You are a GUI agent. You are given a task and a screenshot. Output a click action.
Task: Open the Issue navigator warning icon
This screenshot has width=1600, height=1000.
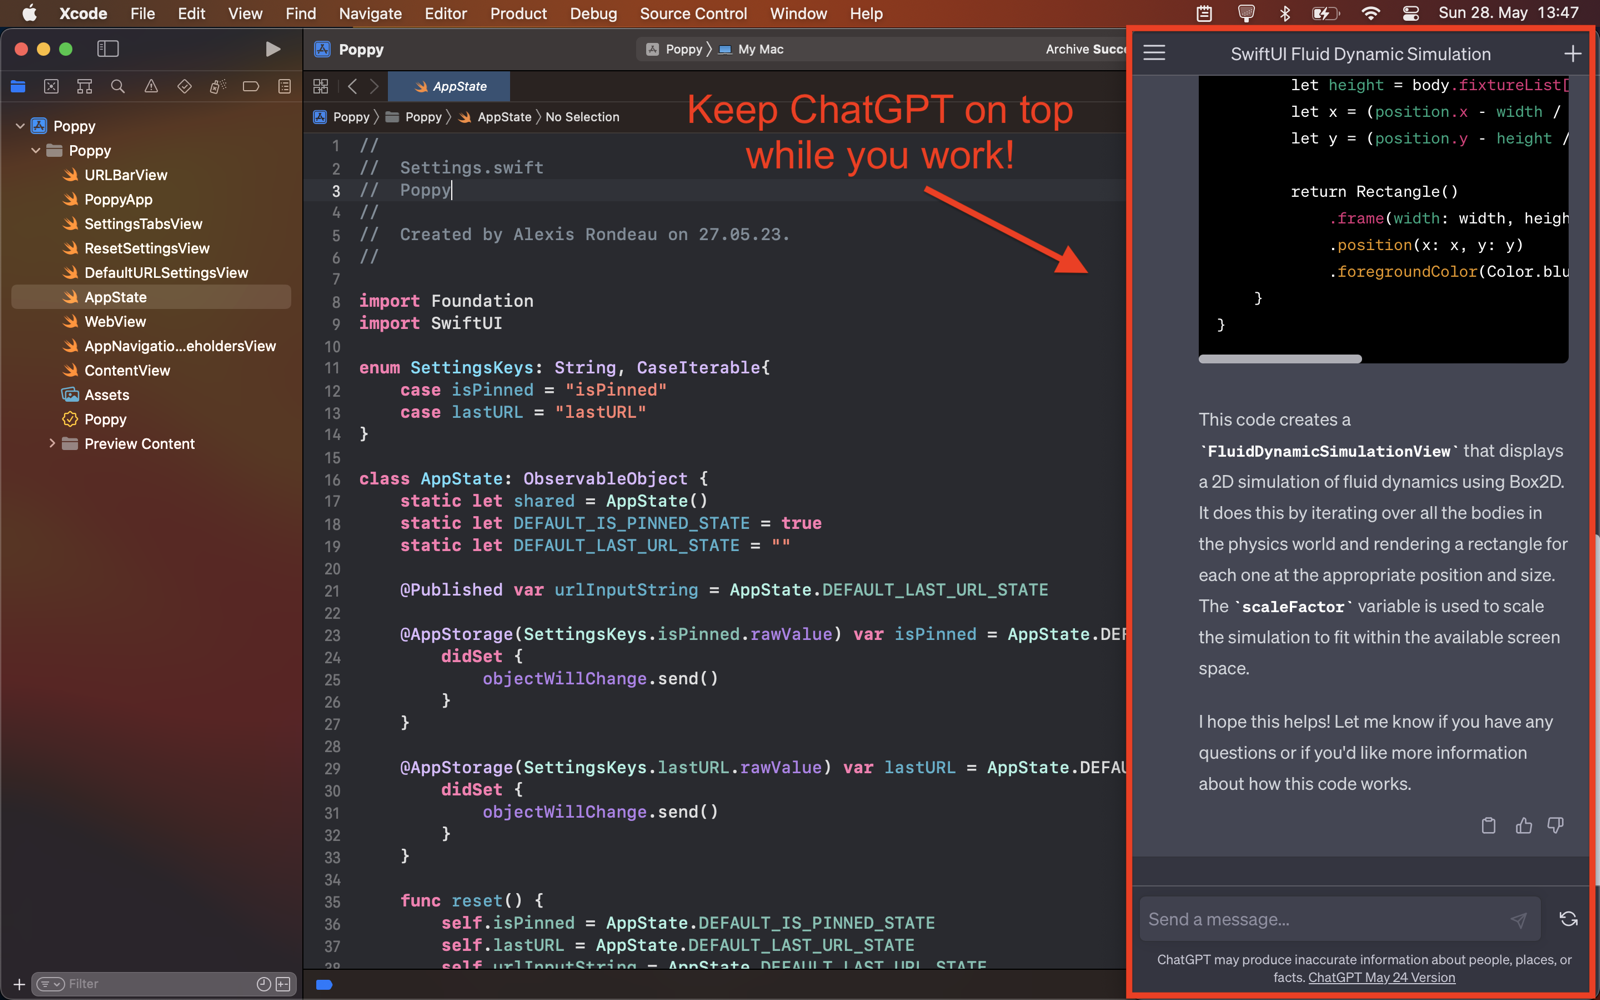click(151, 87)
